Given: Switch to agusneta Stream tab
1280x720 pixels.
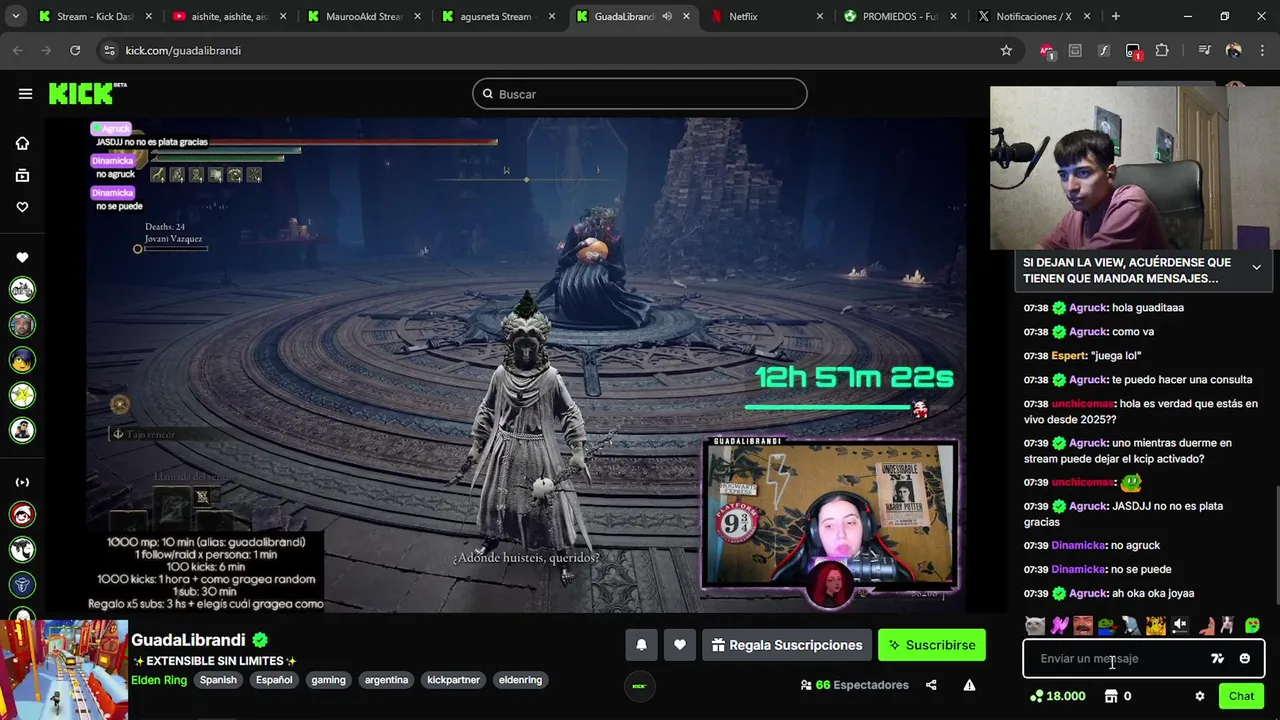Looking at the screenshot, I should (496, 16).
